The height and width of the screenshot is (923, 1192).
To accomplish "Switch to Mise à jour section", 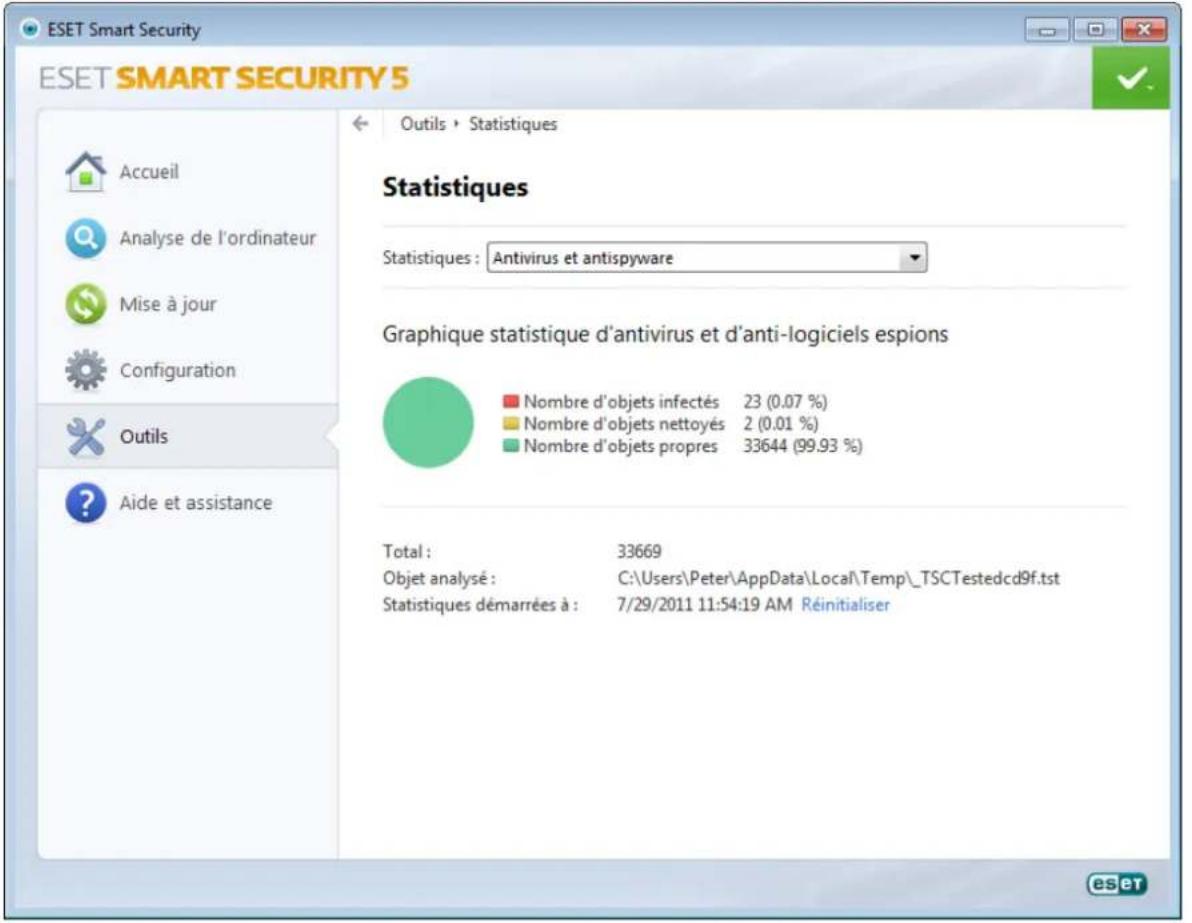I will point(188,304).
